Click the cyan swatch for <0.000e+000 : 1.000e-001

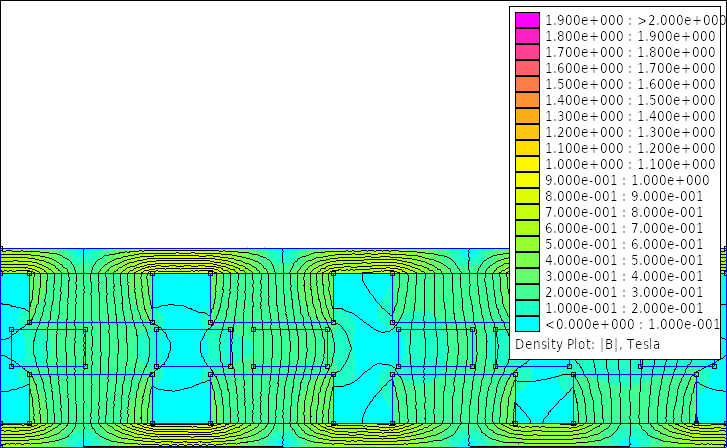pyautogui.click(x=527, y=324)
